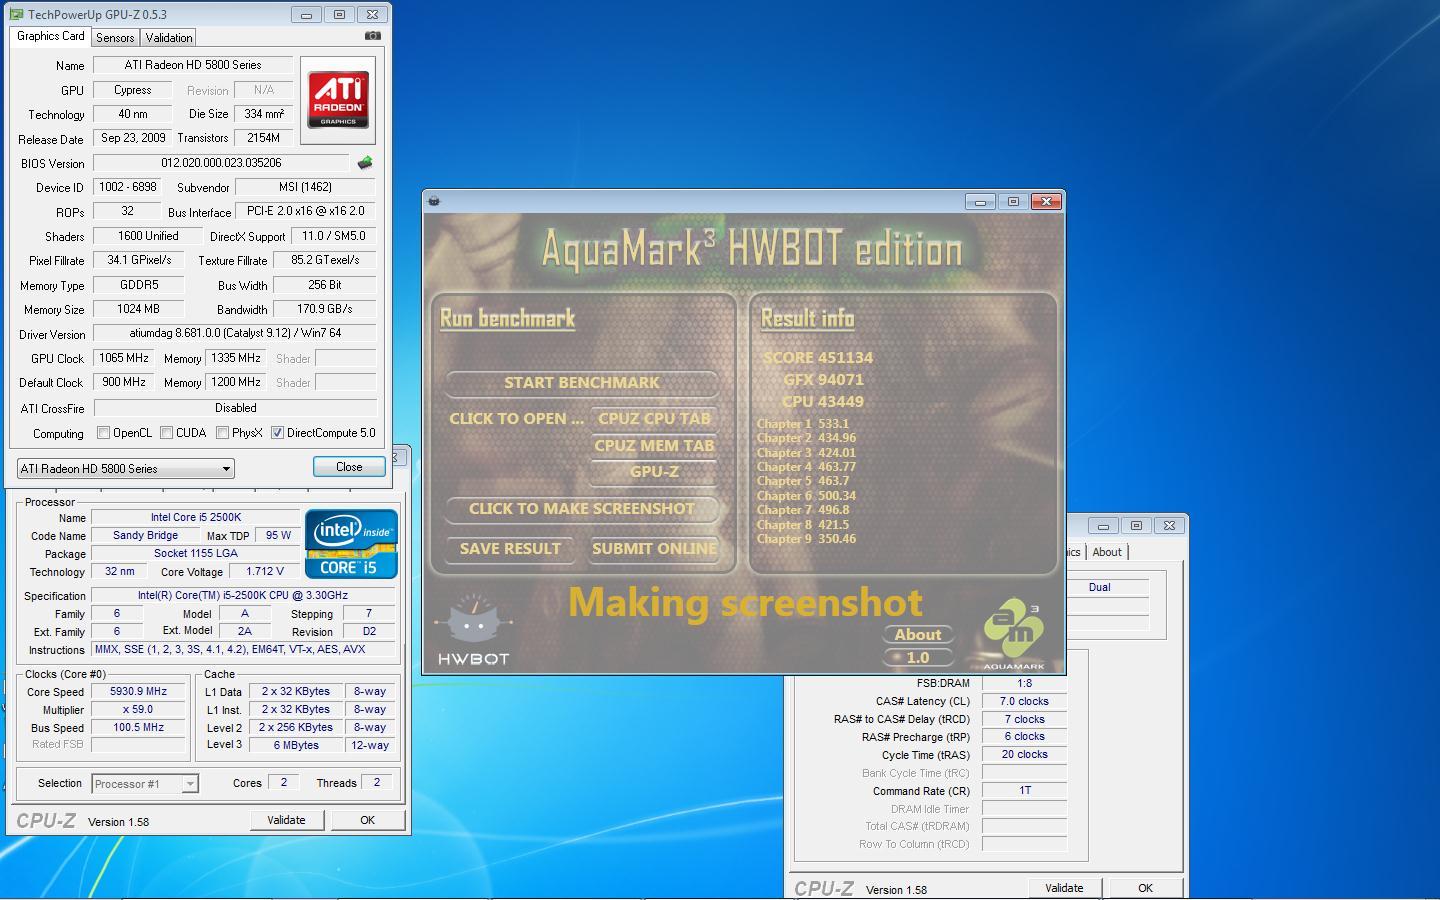The width and height of the screenshot is (1440, 900).
Task: Click the AquaMark window title bar icon
Action: point(434,201)
